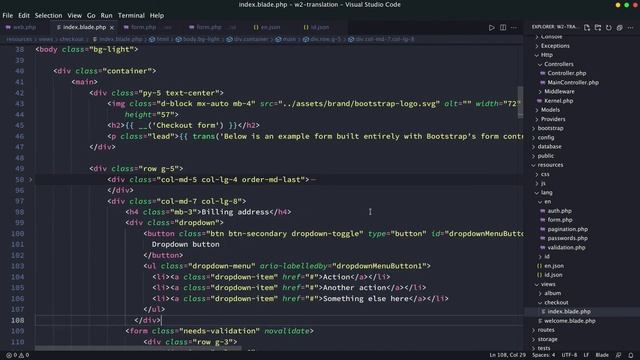Change file encoding UTF-8
Viewport: 640px width, 360px height.
tap(569, 355)
